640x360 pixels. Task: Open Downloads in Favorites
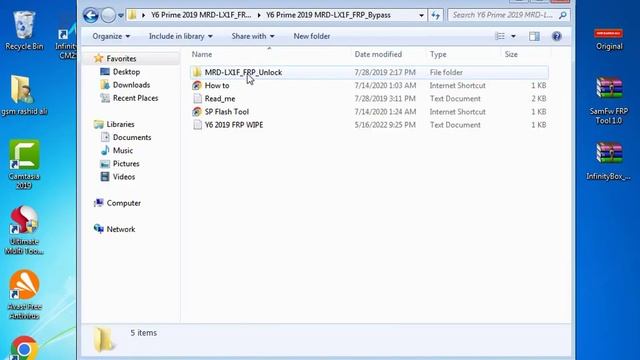(131, 84)
